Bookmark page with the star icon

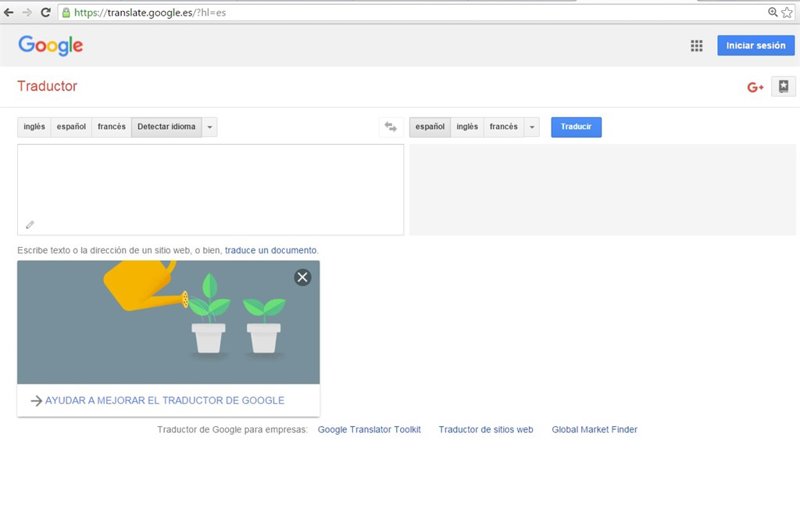[788, 12]
